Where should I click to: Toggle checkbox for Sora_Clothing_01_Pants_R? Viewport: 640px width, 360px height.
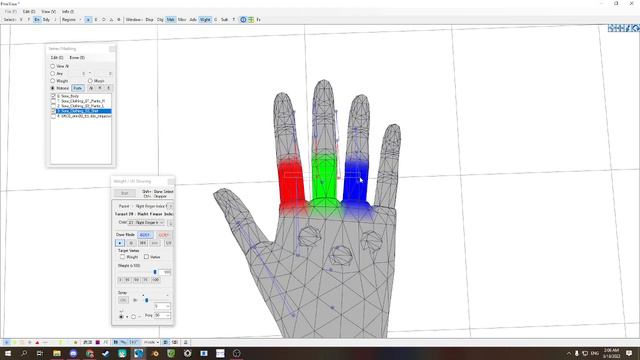click(53, 101)
